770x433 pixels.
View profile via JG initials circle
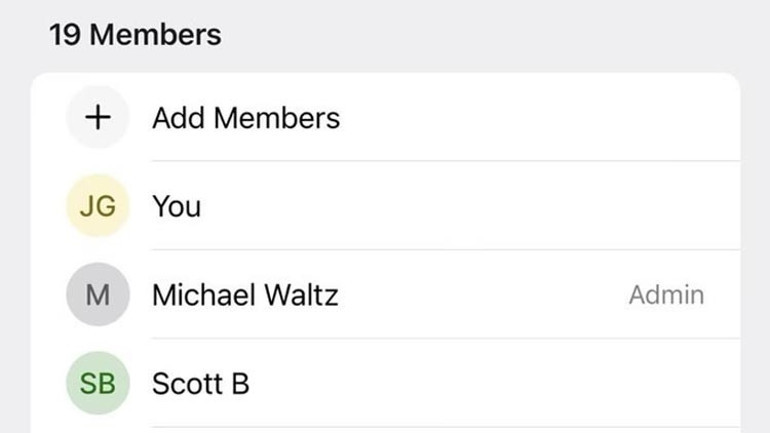[x=98, y=206]
